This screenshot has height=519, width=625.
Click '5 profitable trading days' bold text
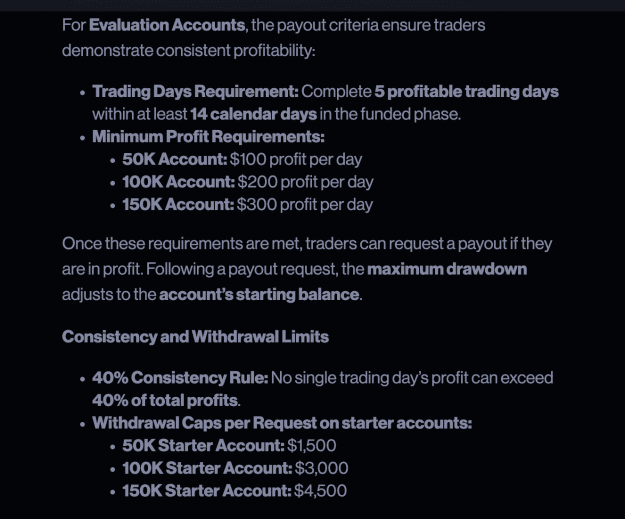466,91
